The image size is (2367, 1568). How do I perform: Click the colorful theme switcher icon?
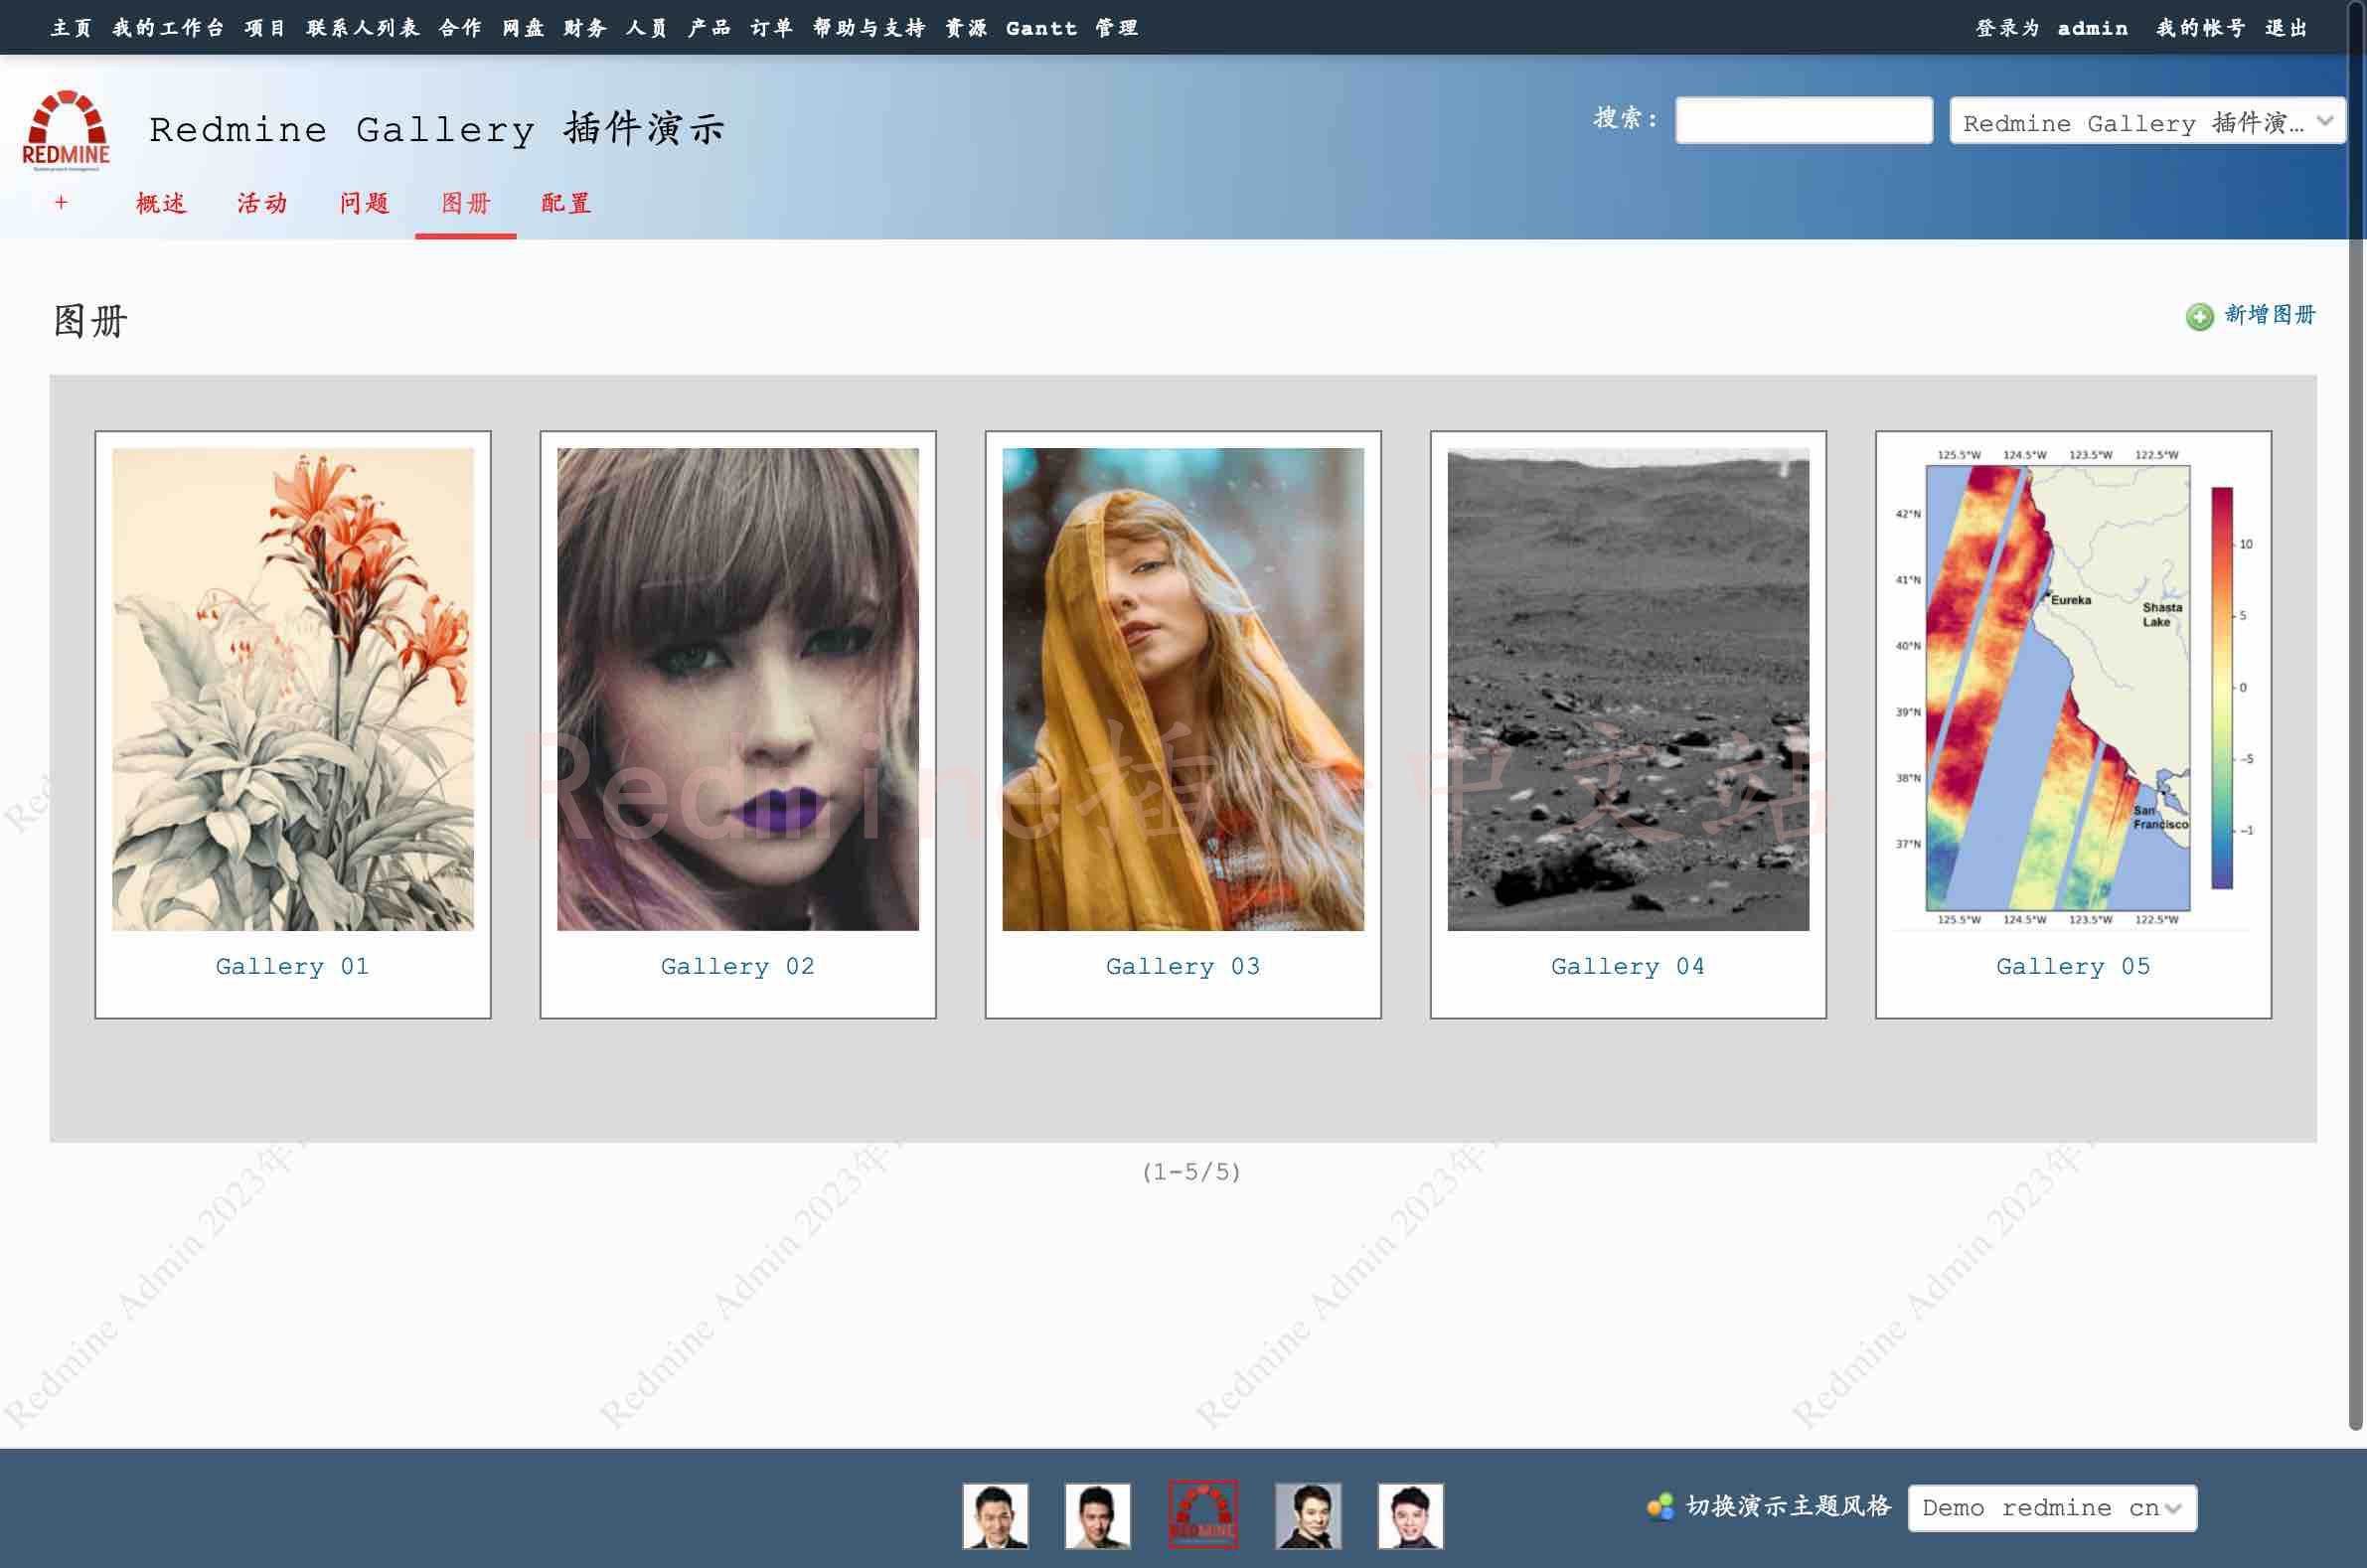tap(1660, 1506)
